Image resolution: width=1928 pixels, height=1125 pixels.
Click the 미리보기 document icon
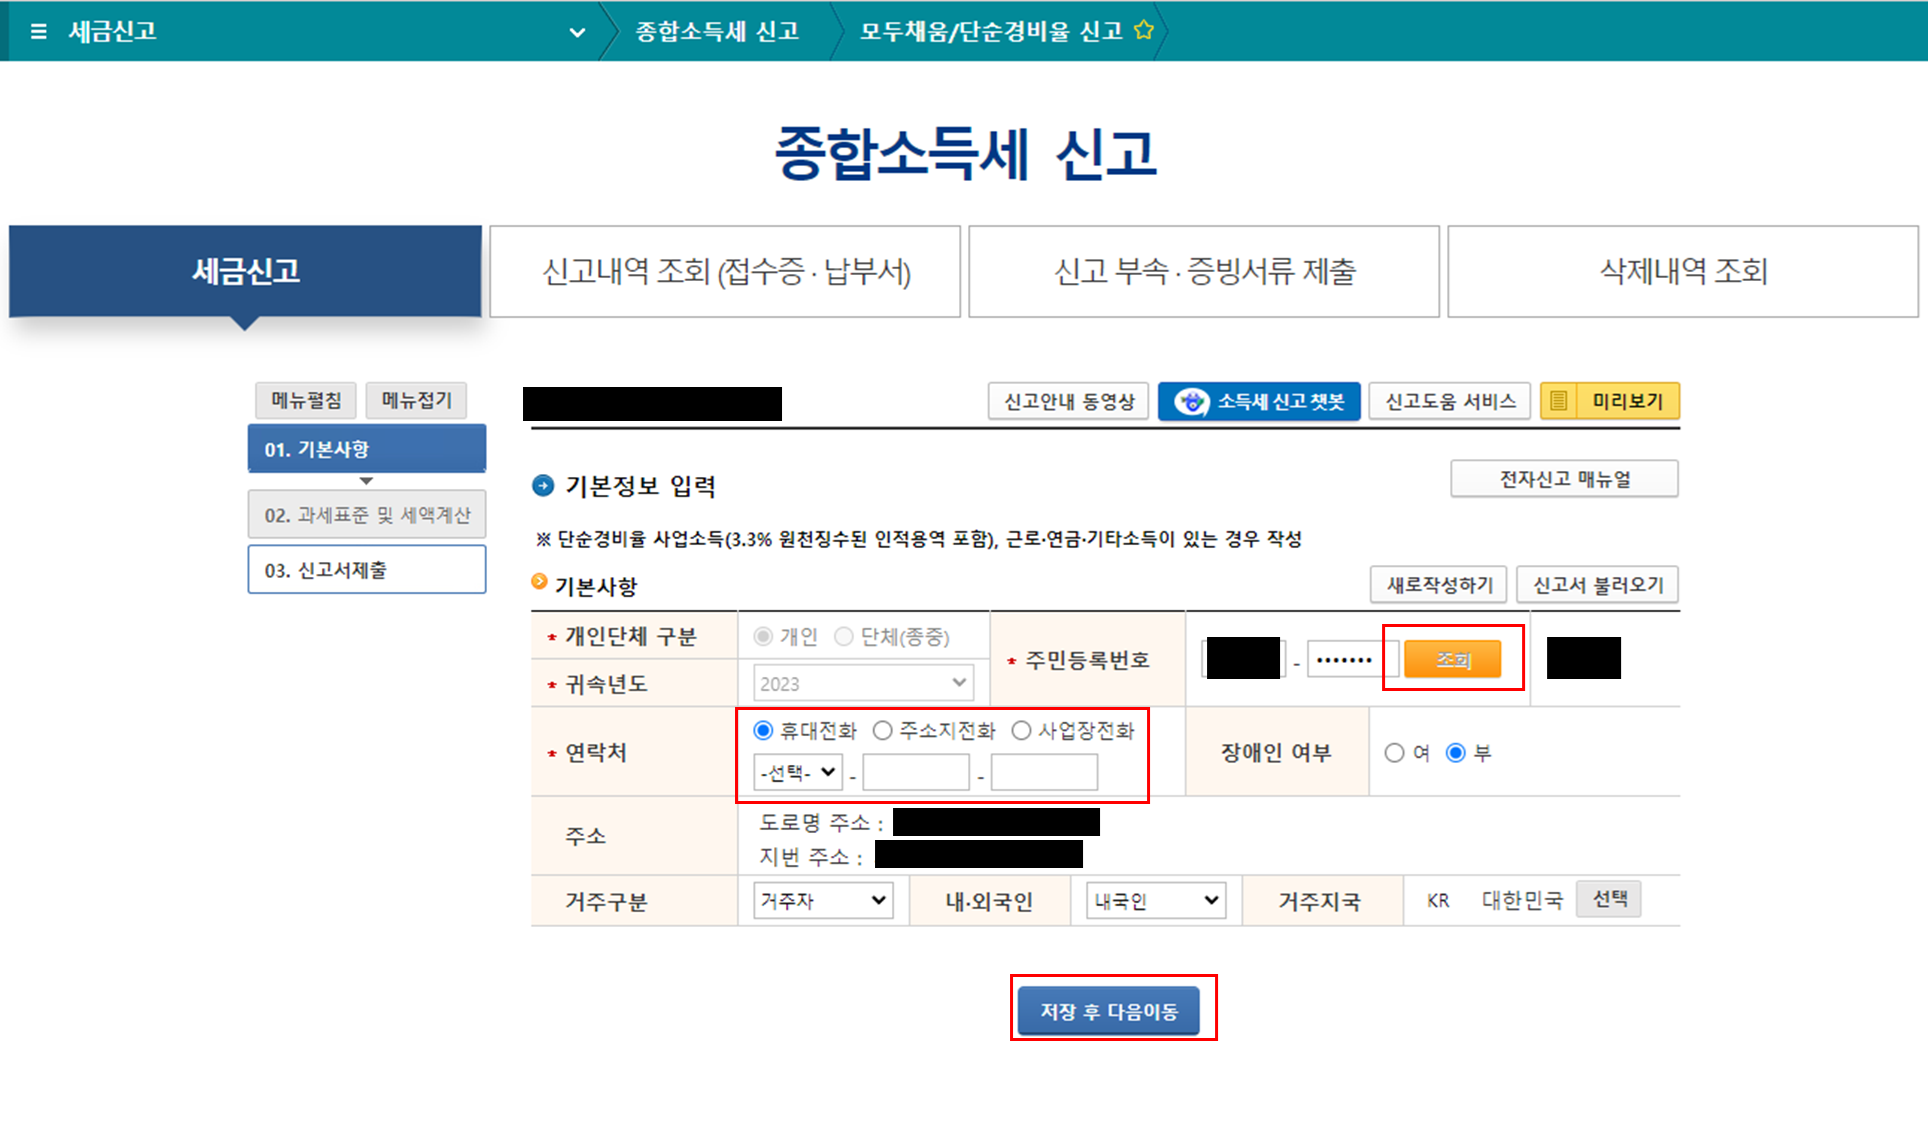point(1558,402)
